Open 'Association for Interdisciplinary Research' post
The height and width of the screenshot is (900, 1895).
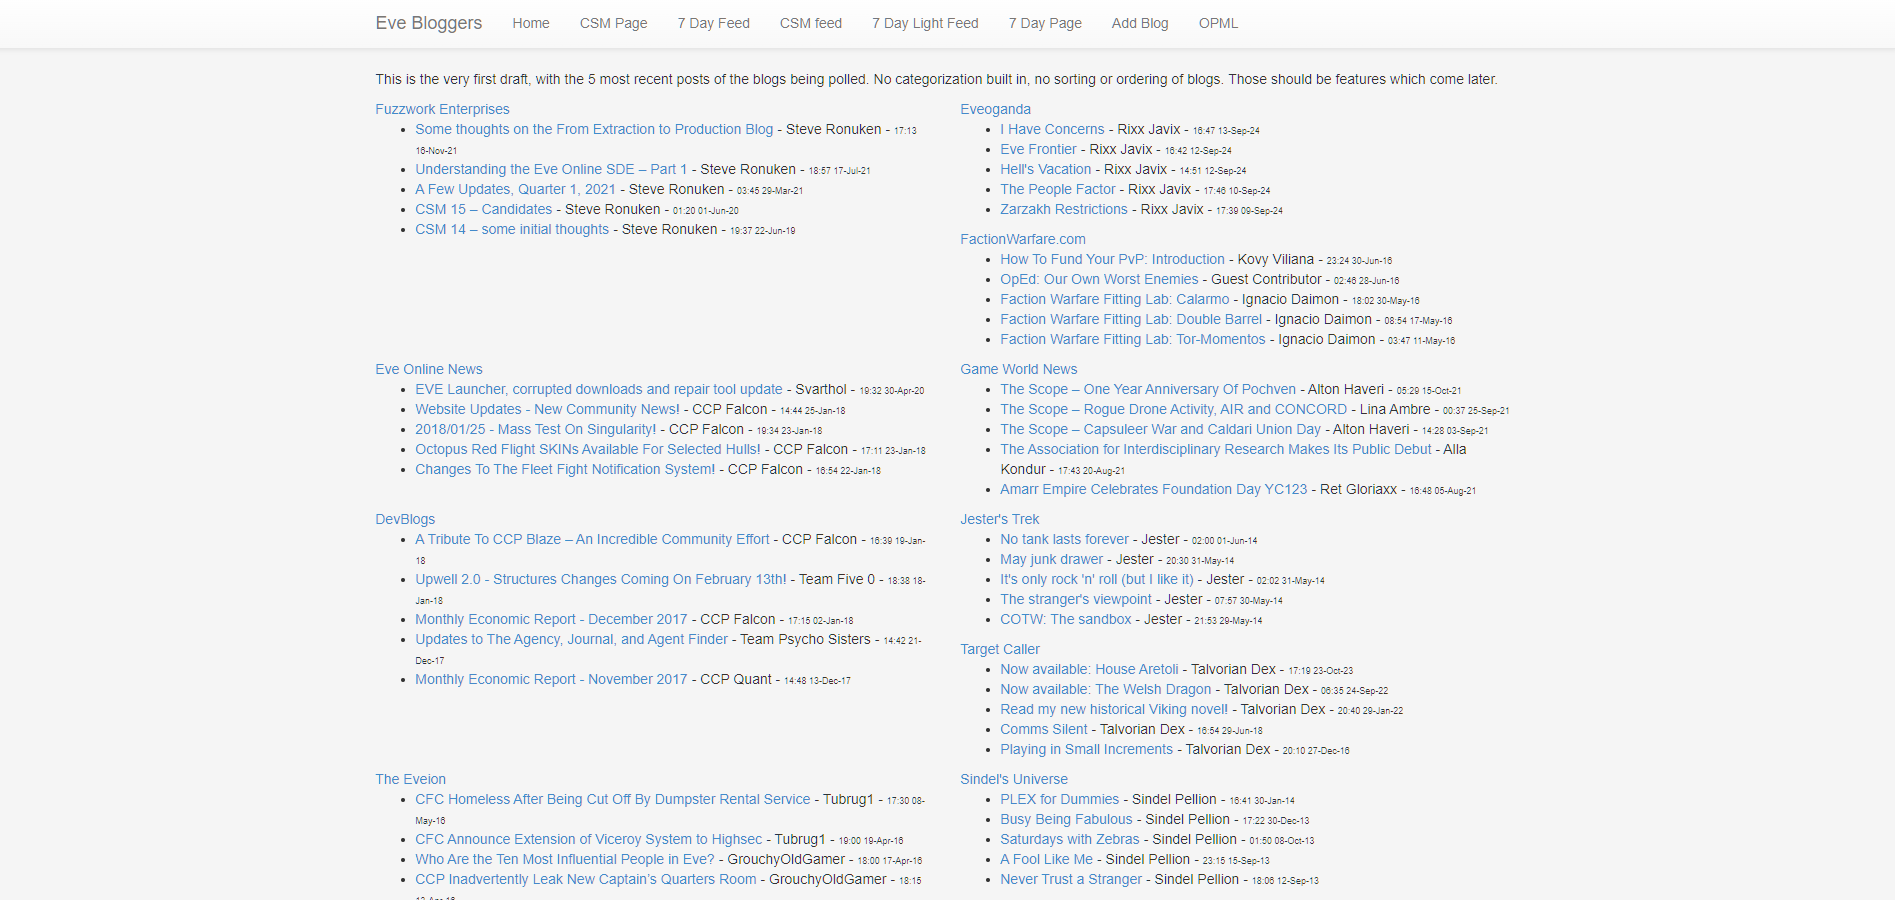coord(1215,449)
